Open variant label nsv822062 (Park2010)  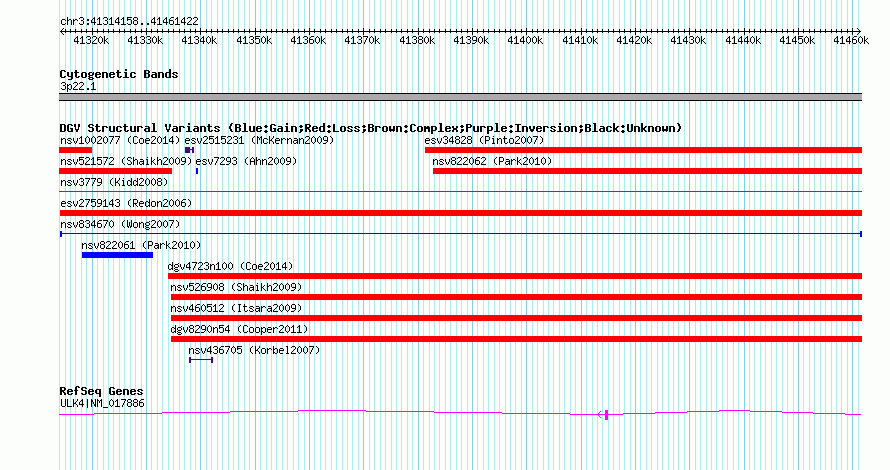click(x=492, y=161)
